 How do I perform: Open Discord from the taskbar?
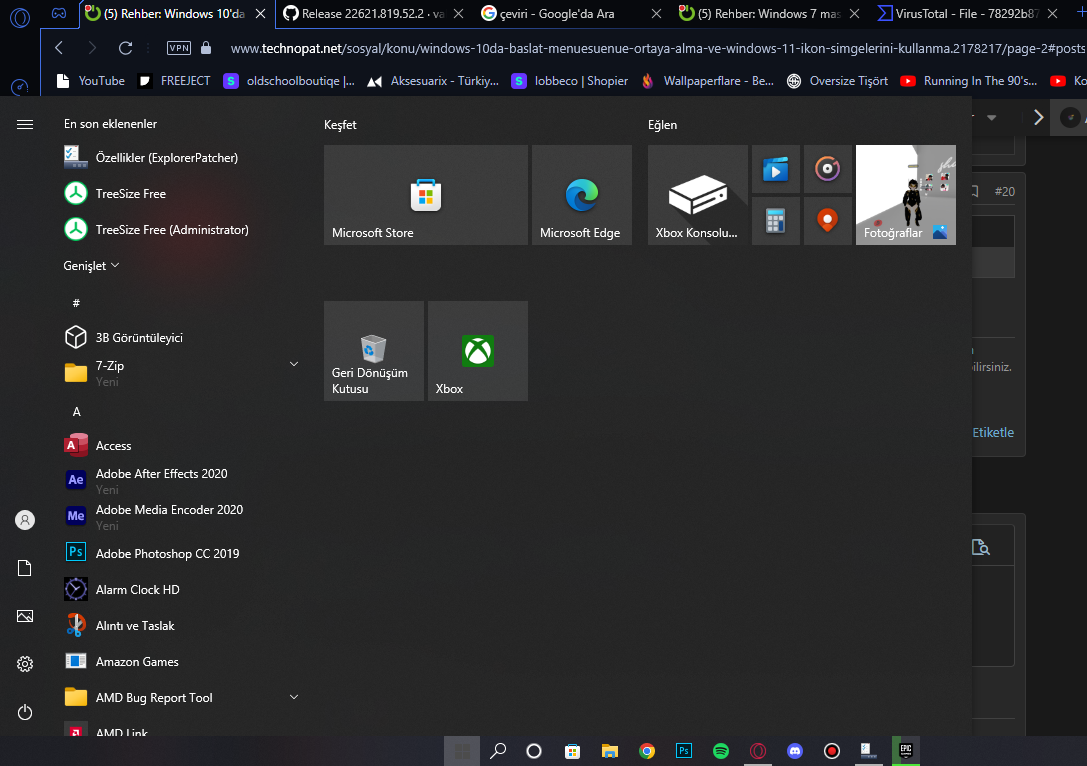(795, 751)
